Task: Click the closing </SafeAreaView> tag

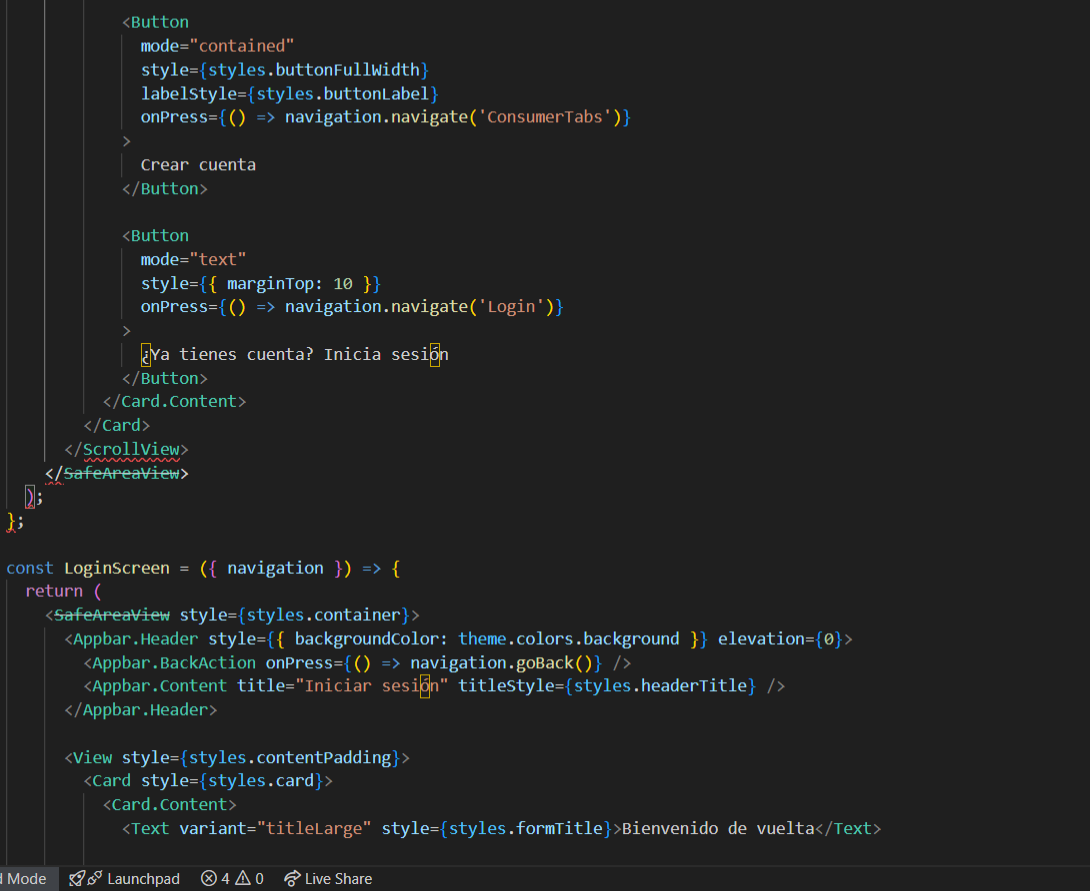Action: coord(117,473)
